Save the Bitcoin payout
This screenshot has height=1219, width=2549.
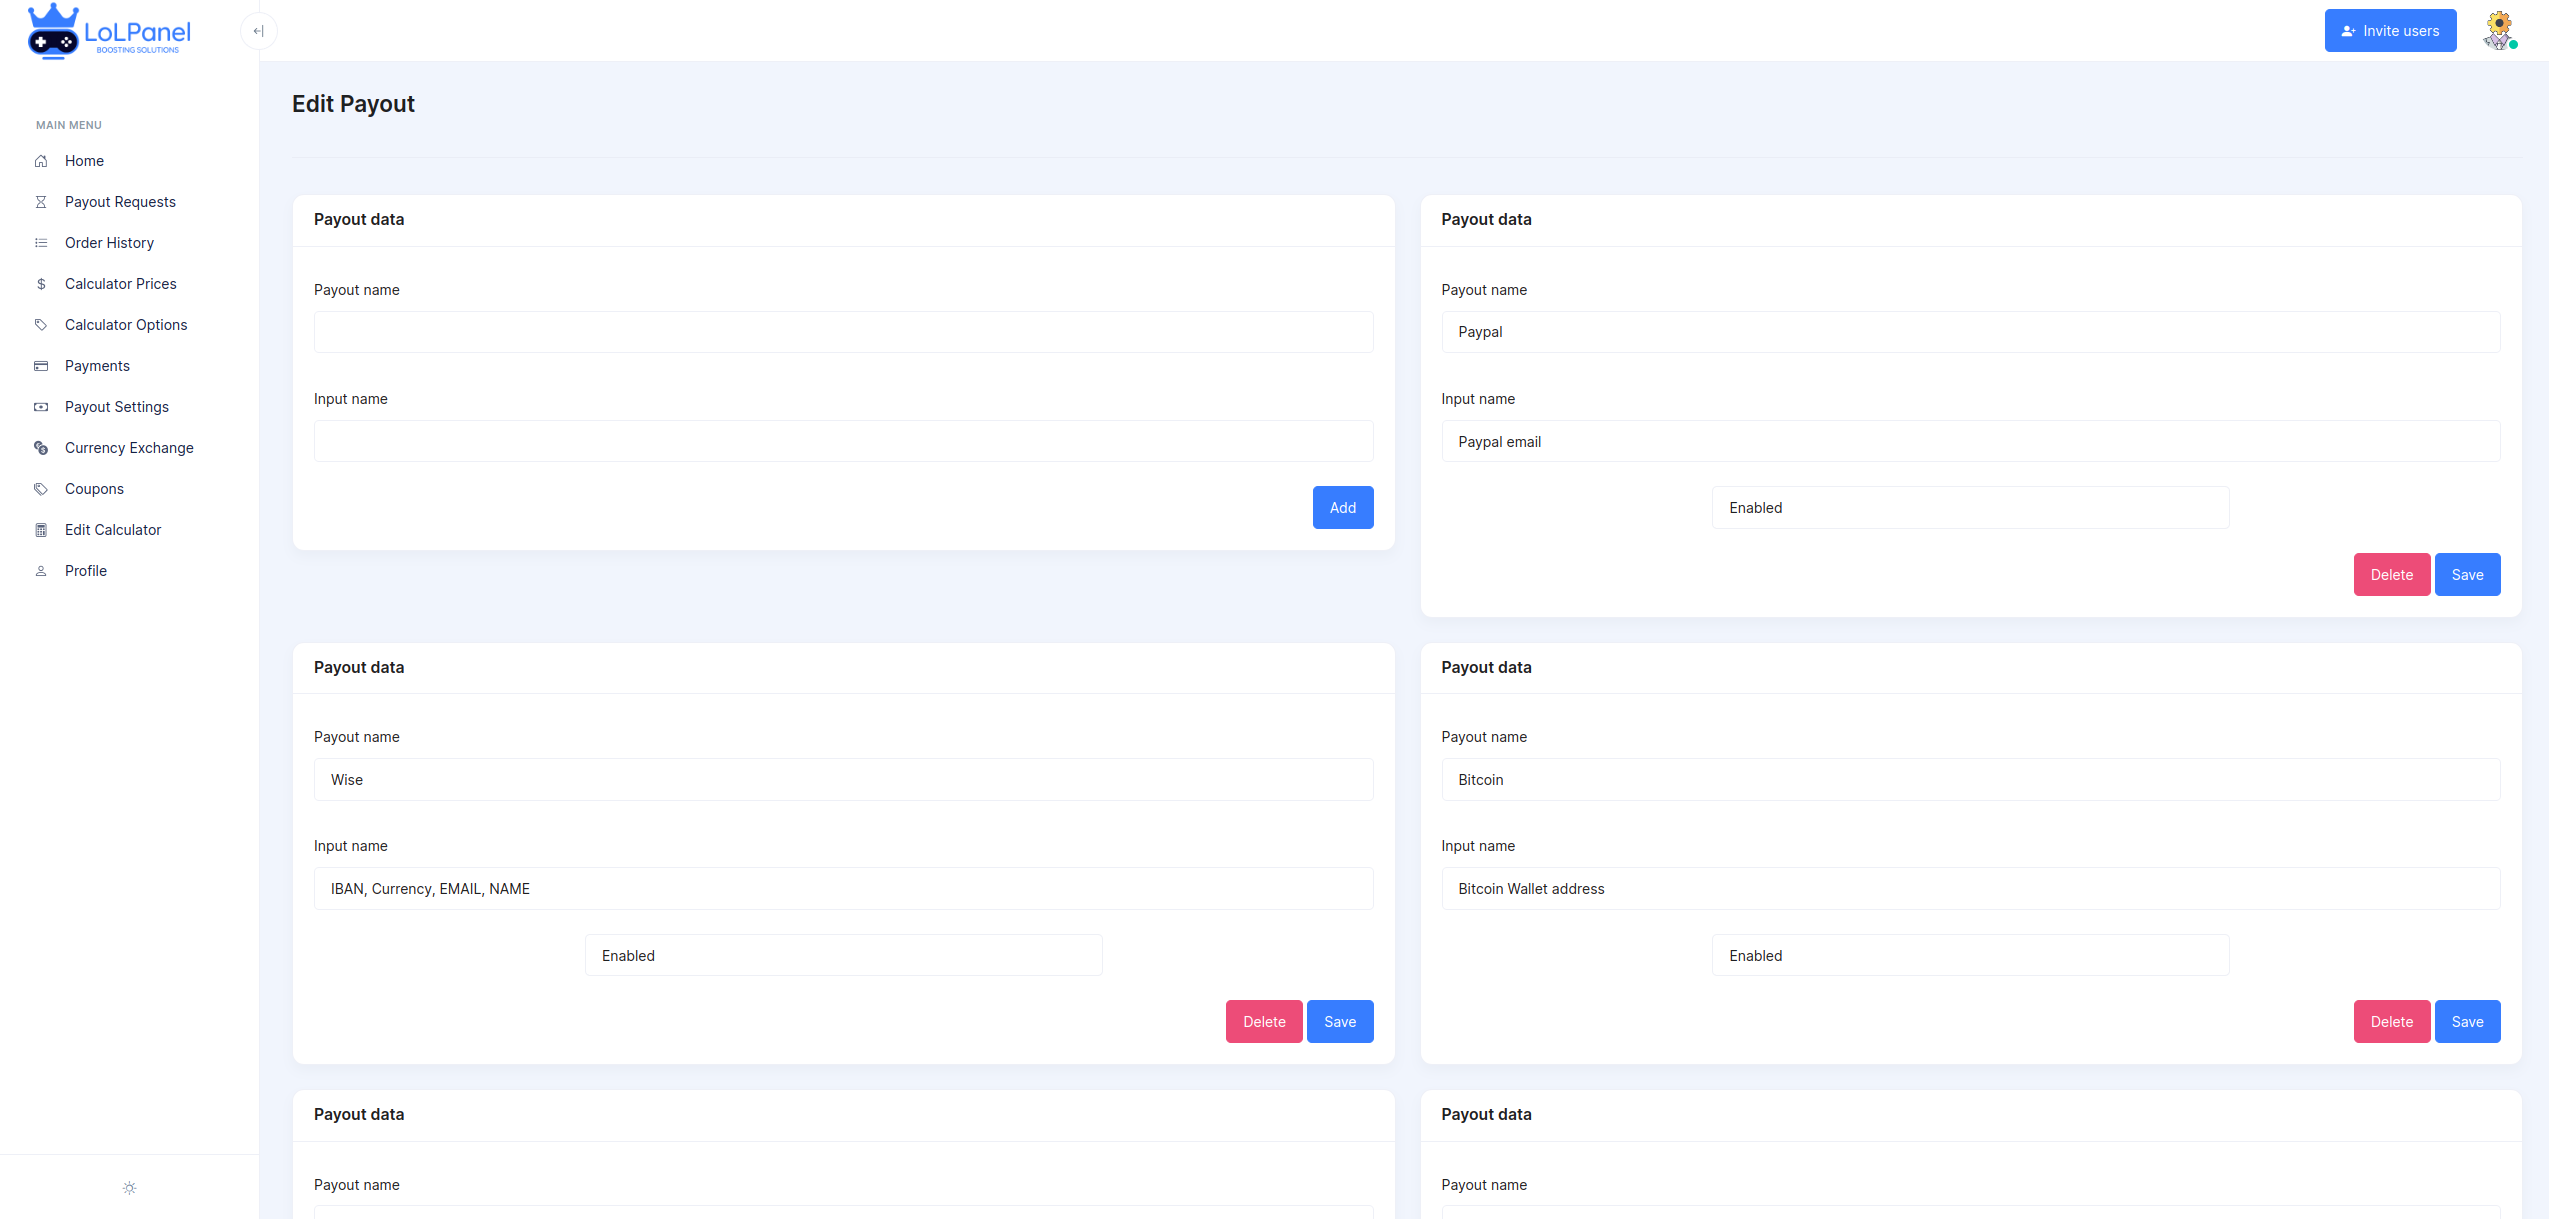(2466, 1022)
